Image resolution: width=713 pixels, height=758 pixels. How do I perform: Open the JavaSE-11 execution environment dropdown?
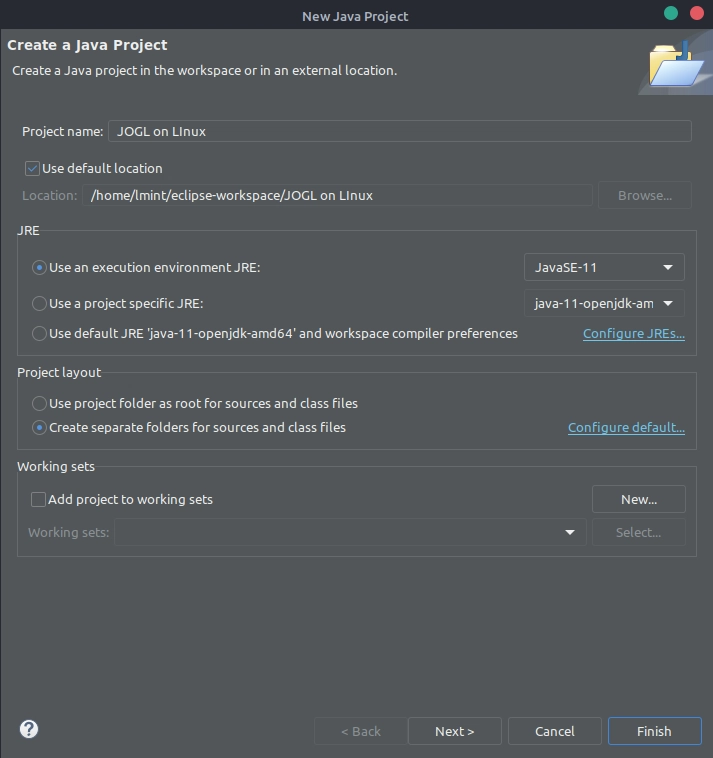[604, 267]
